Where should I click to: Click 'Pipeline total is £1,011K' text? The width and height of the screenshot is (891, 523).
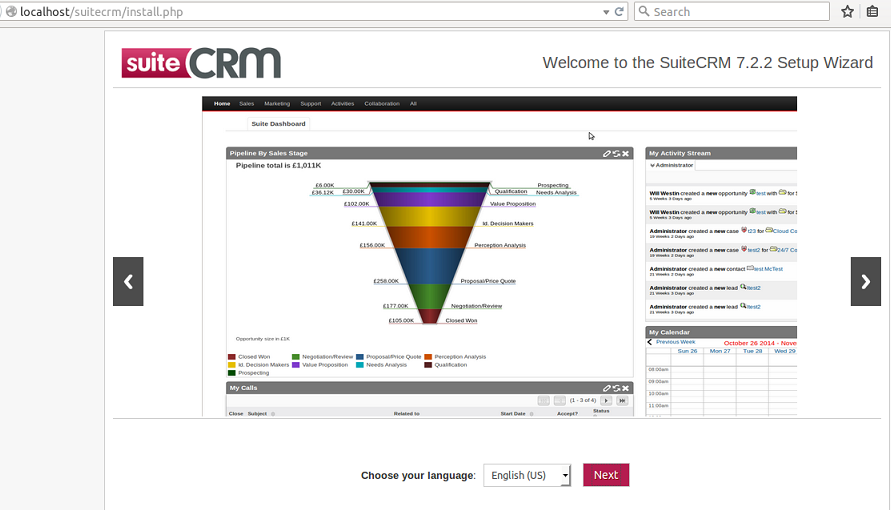278,165
